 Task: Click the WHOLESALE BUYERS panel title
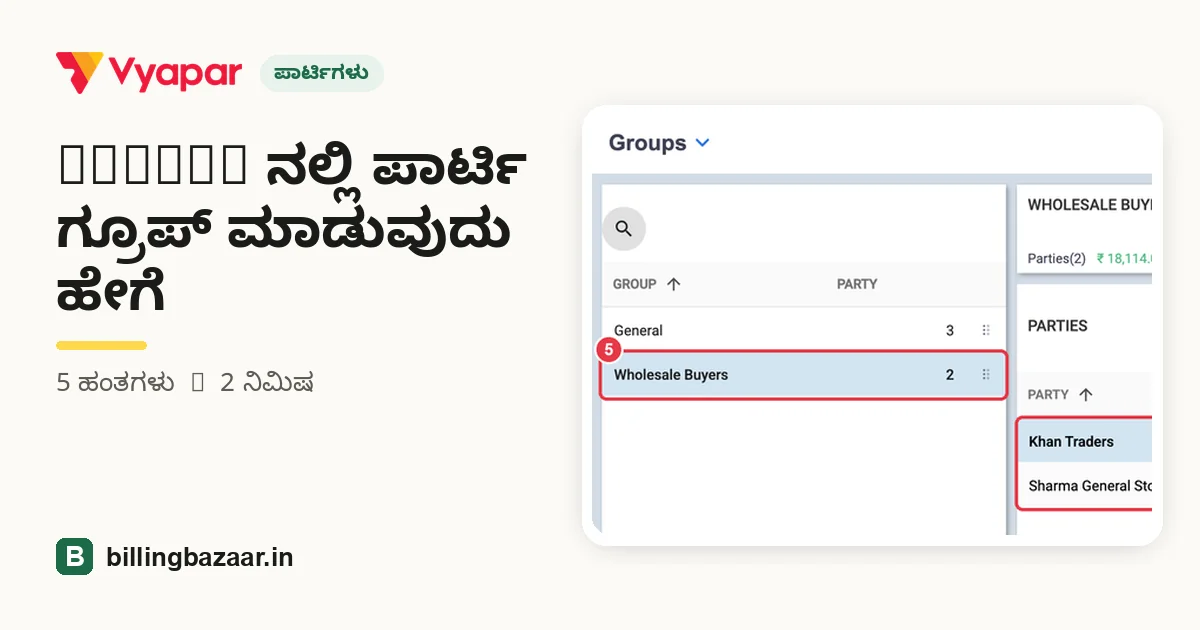(x=1090, y=205)
